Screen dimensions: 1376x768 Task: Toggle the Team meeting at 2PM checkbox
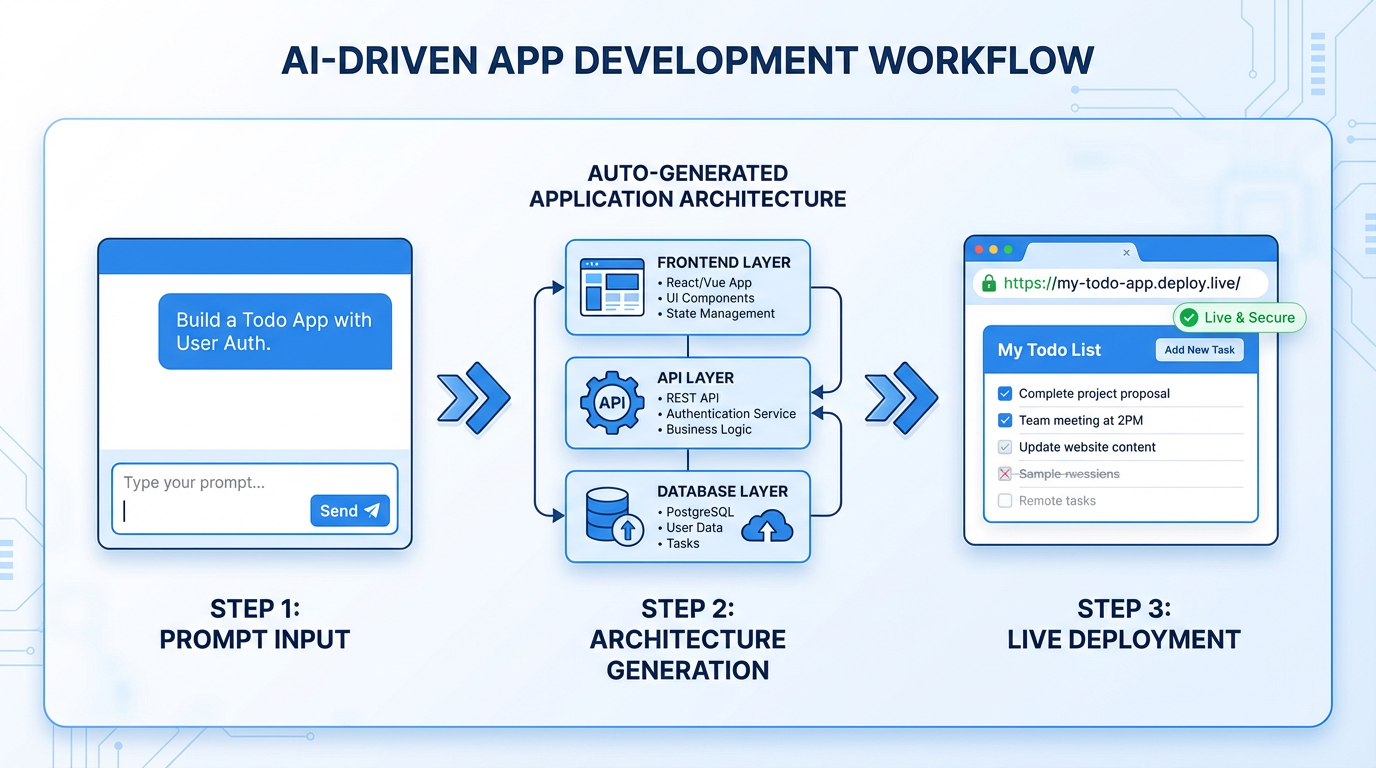point(1005,420)
